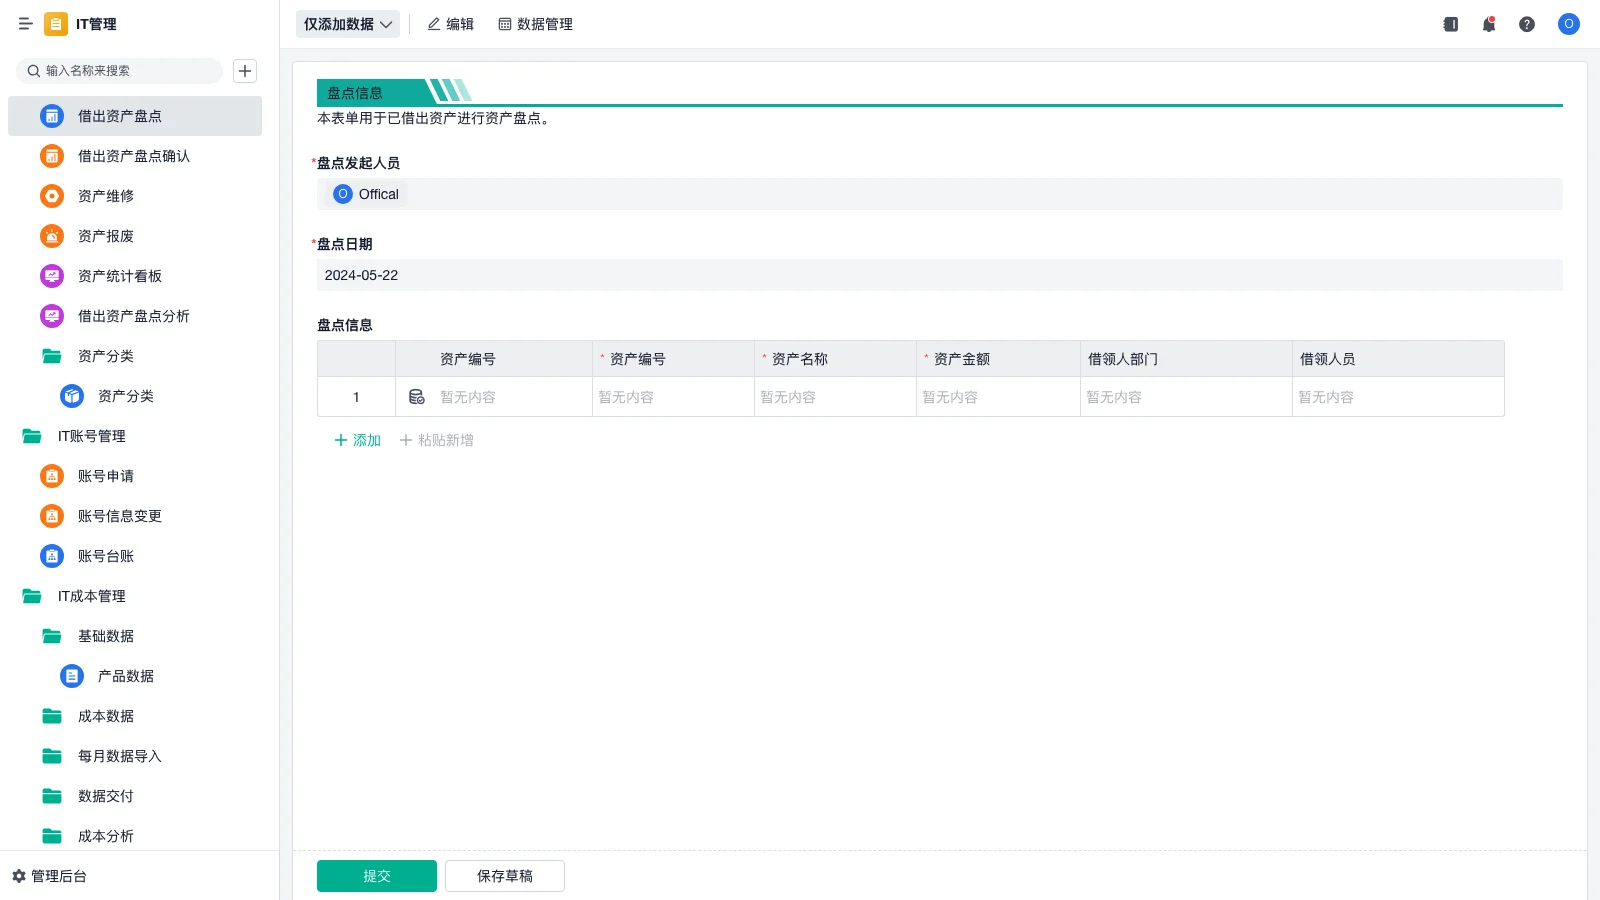
Task: Focus the 输入名称来搜索 search box
Action: click(x=119, y=71)
